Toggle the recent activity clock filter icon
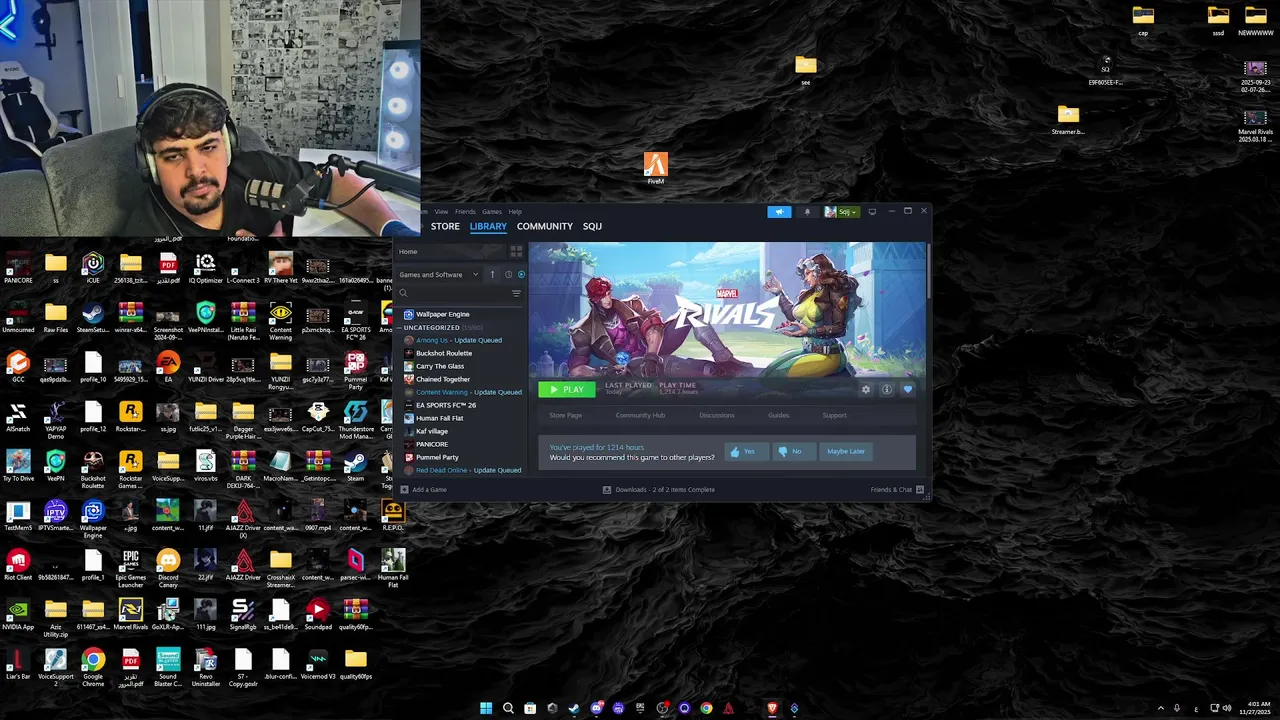The image size is (1280, 720). tap(508, 274)
